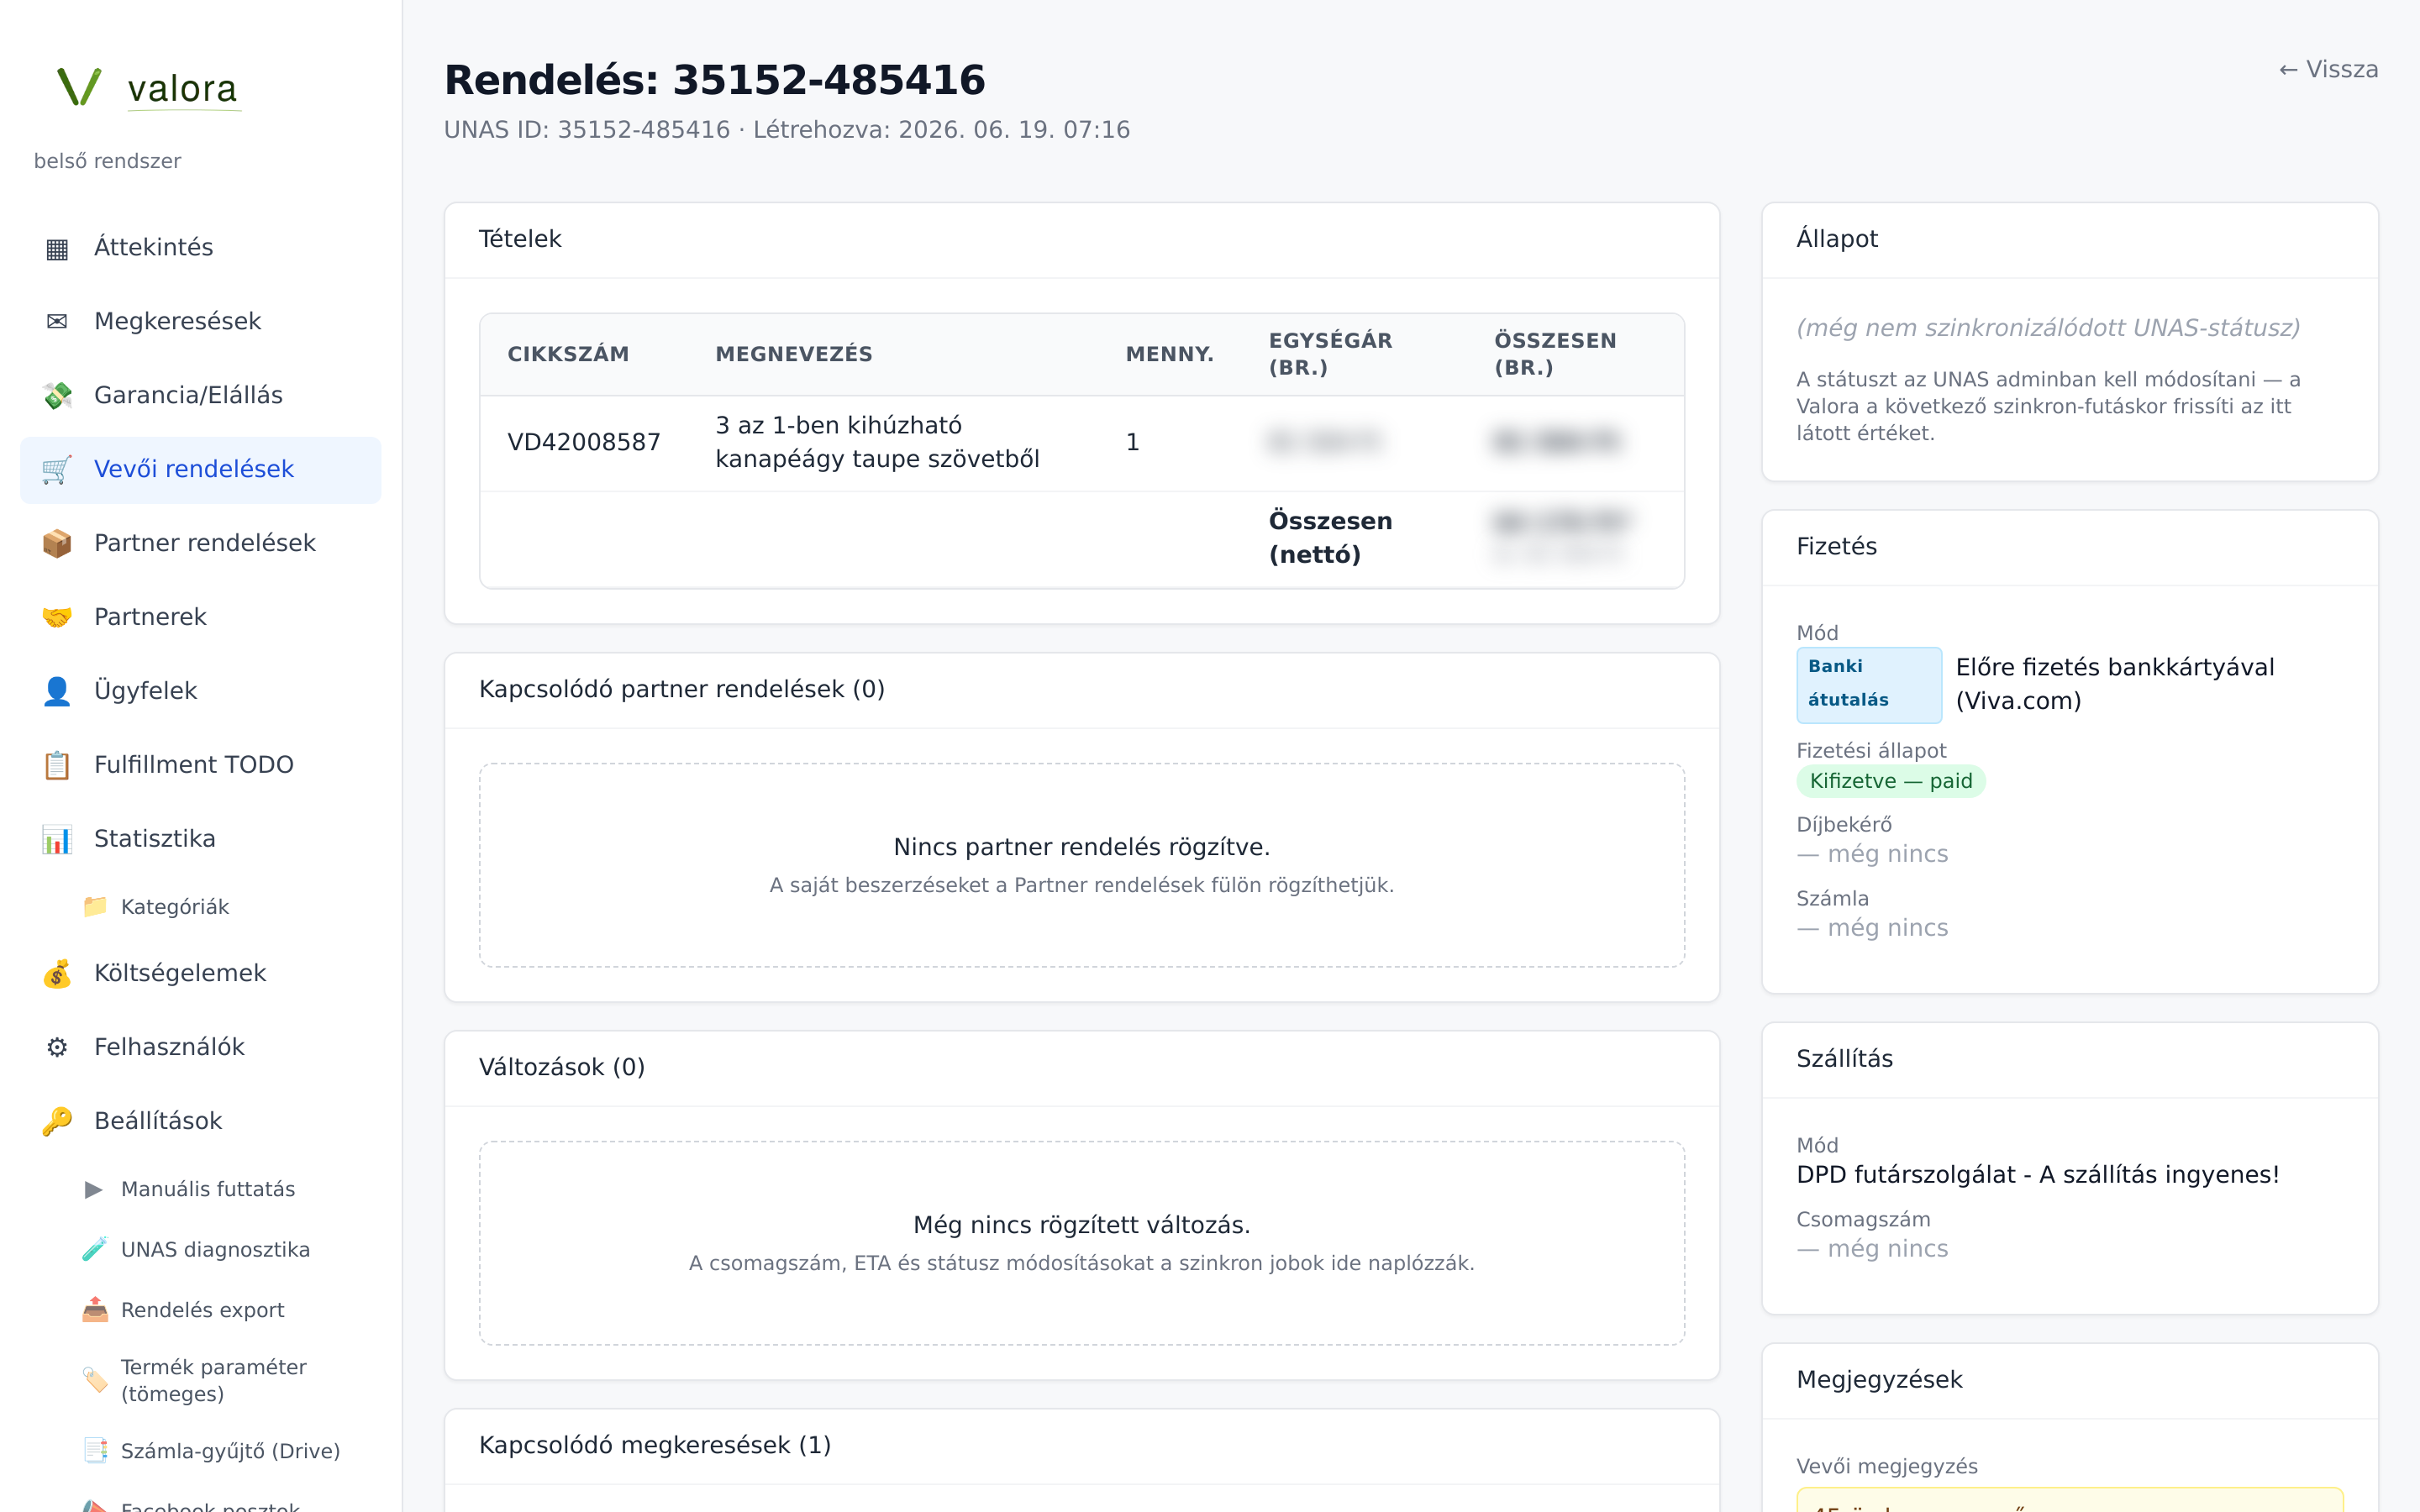
Task: Go to Garancia/Elállás page
Action: tap(200, 395)
